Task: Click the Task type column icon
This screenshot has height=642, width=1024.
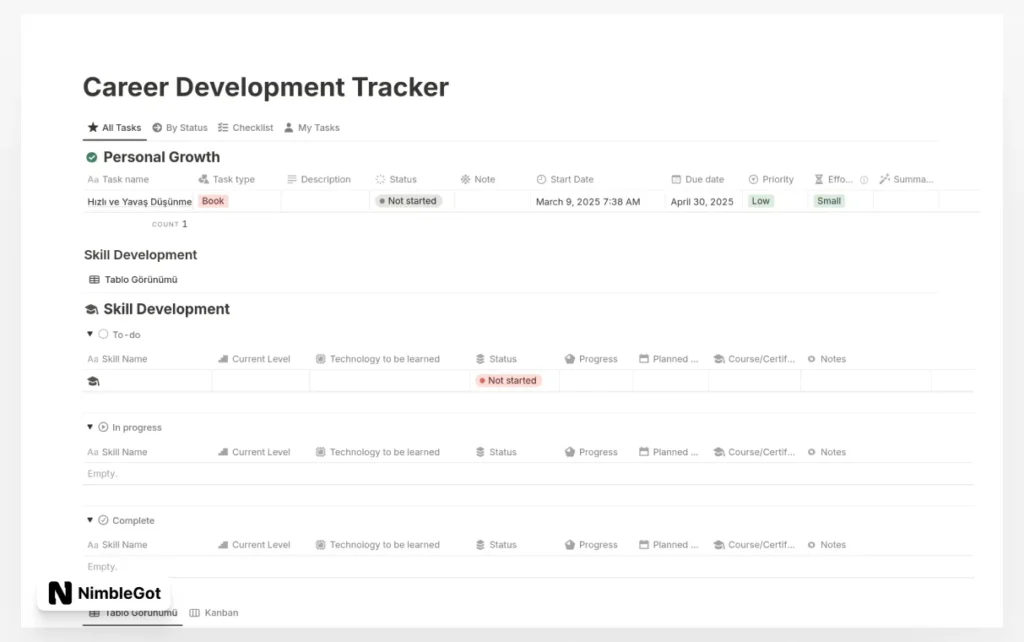Action: [204, 179]
